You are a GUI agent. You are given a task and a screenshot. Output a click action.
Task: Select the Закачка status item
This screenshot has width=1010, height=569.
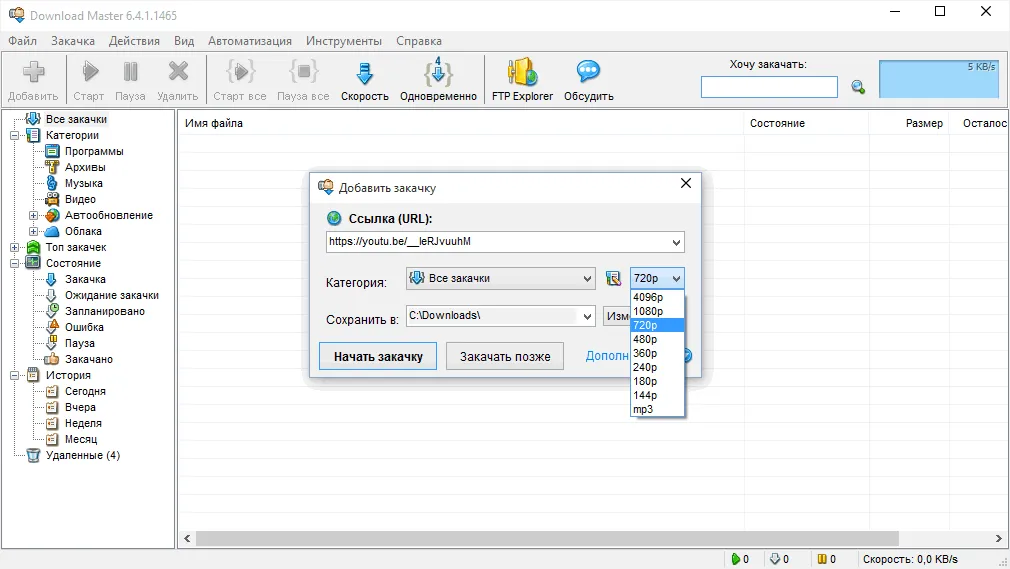pos(85,279)
